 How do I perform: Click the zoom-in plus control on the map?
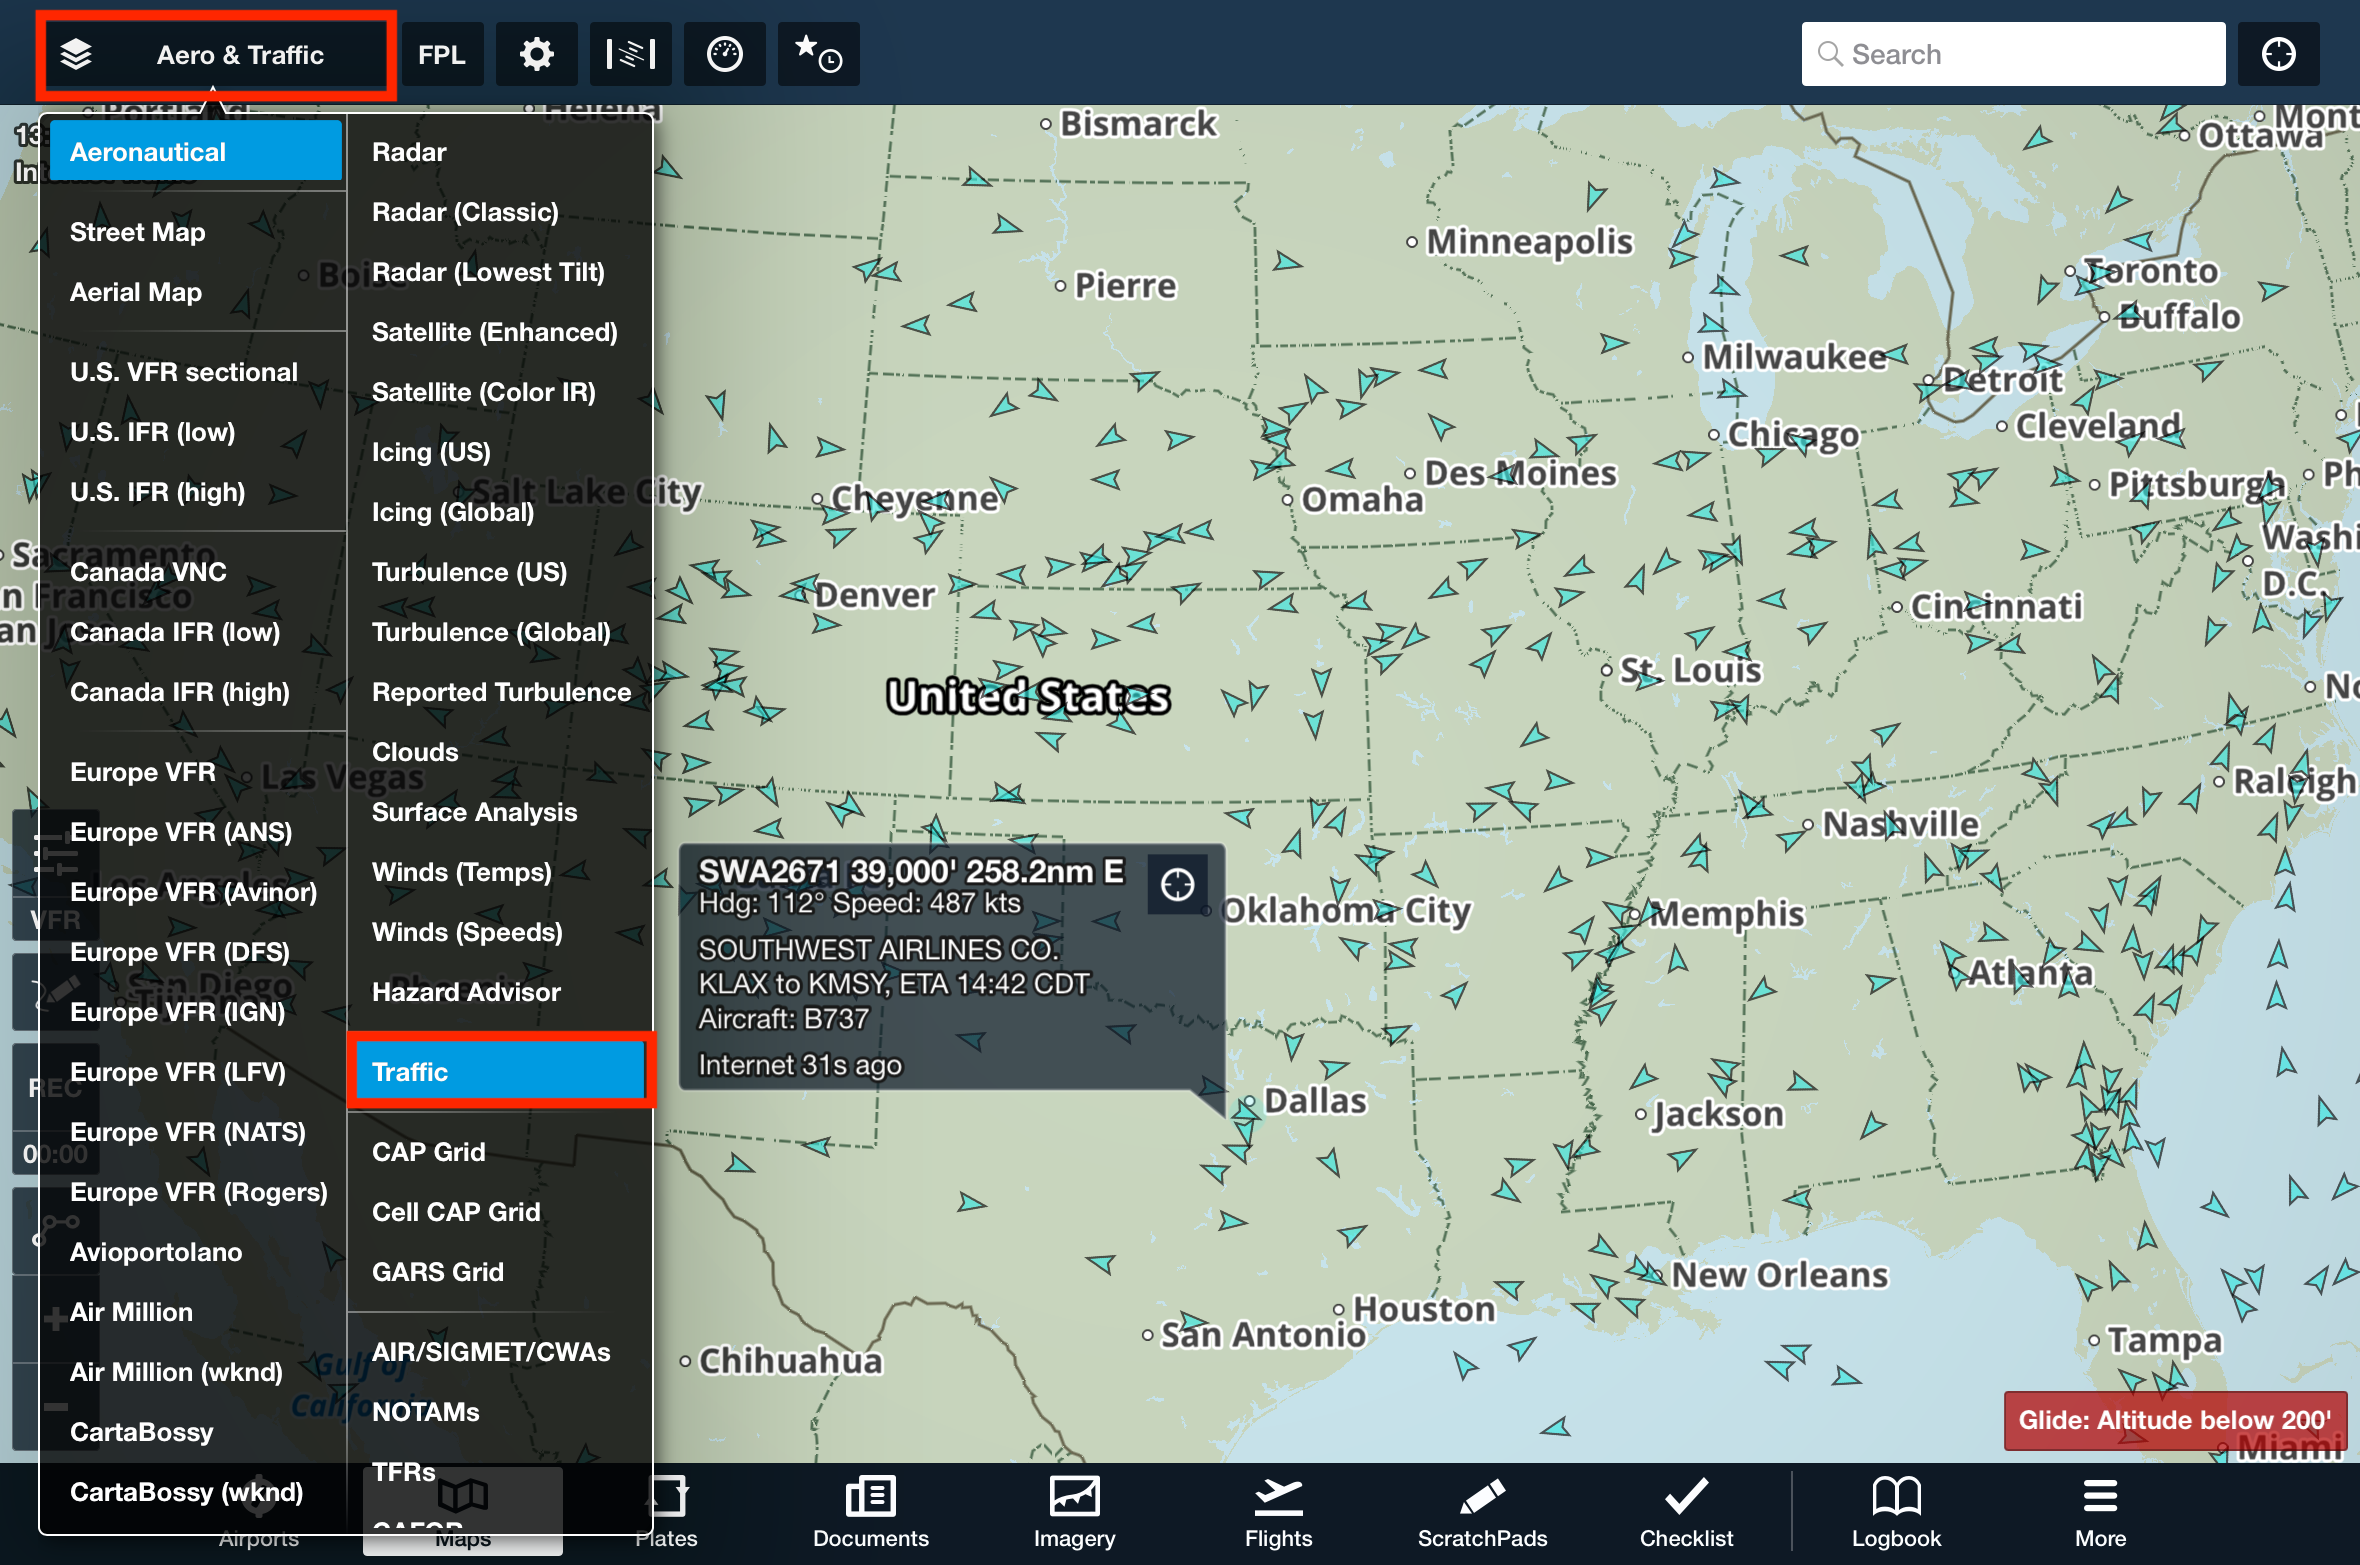point(55,1318)
